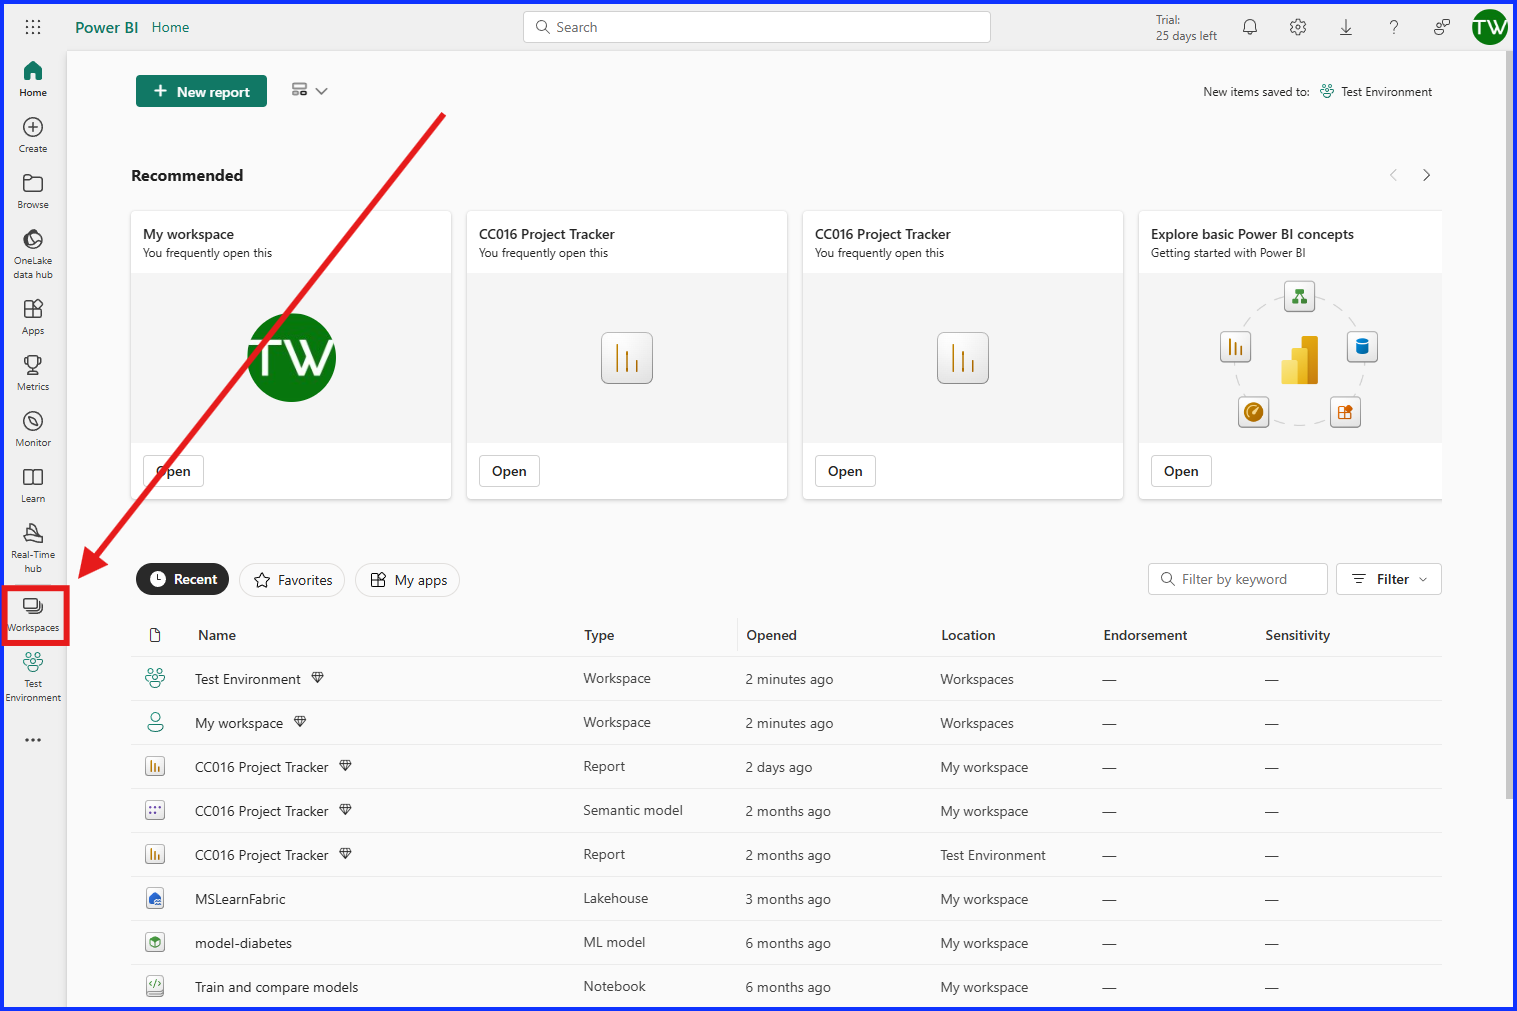This screenshot has height=1011, width=1517.
Task: Switch to the Favorites tab
Action: (x=291, y=579)
